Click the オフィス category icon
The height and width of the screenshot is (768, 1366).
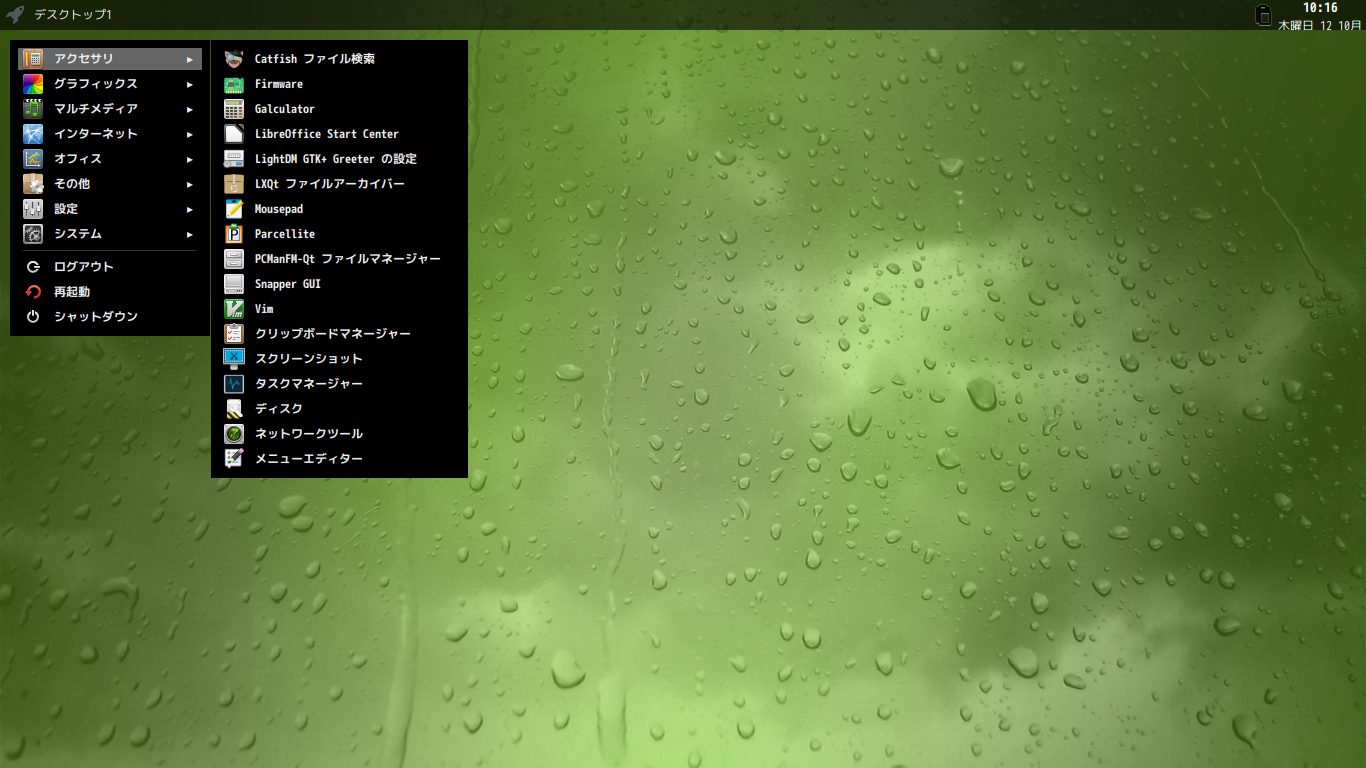click(33, 159)
